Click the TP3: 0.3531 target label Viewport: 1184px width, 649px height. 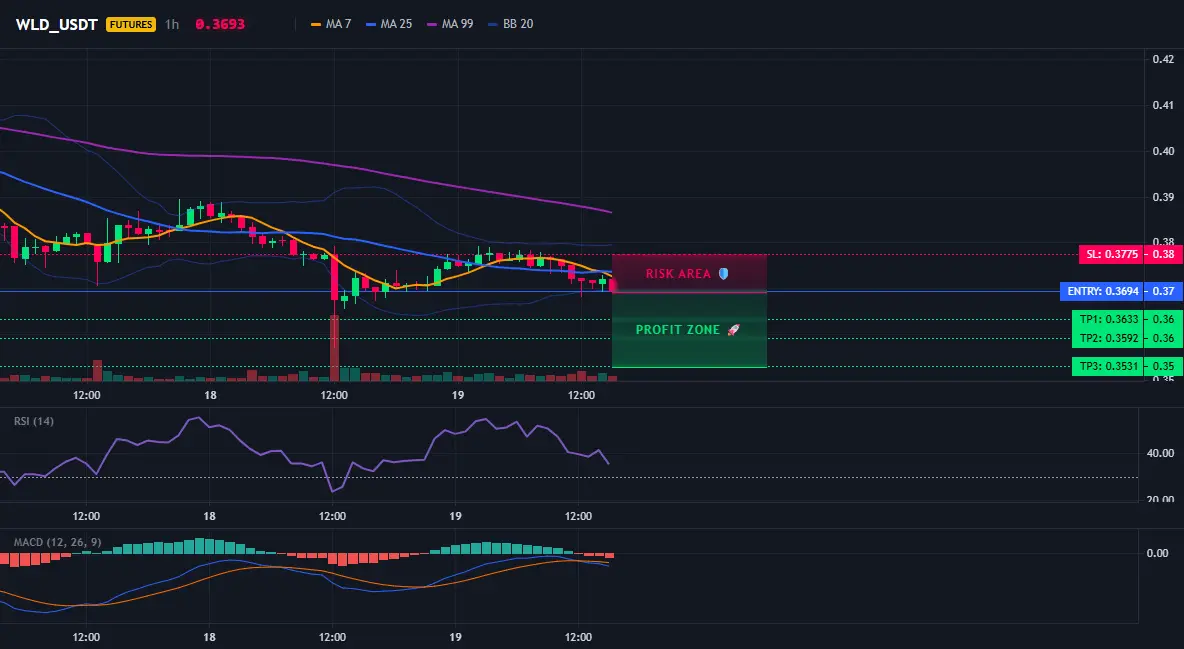tap(1108, 366)
